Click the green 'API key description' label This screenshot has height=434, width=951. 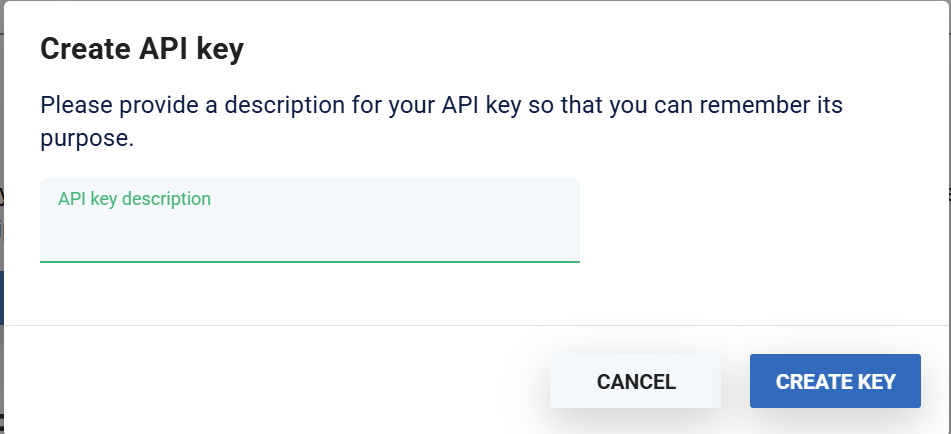(x=134, y=199)
